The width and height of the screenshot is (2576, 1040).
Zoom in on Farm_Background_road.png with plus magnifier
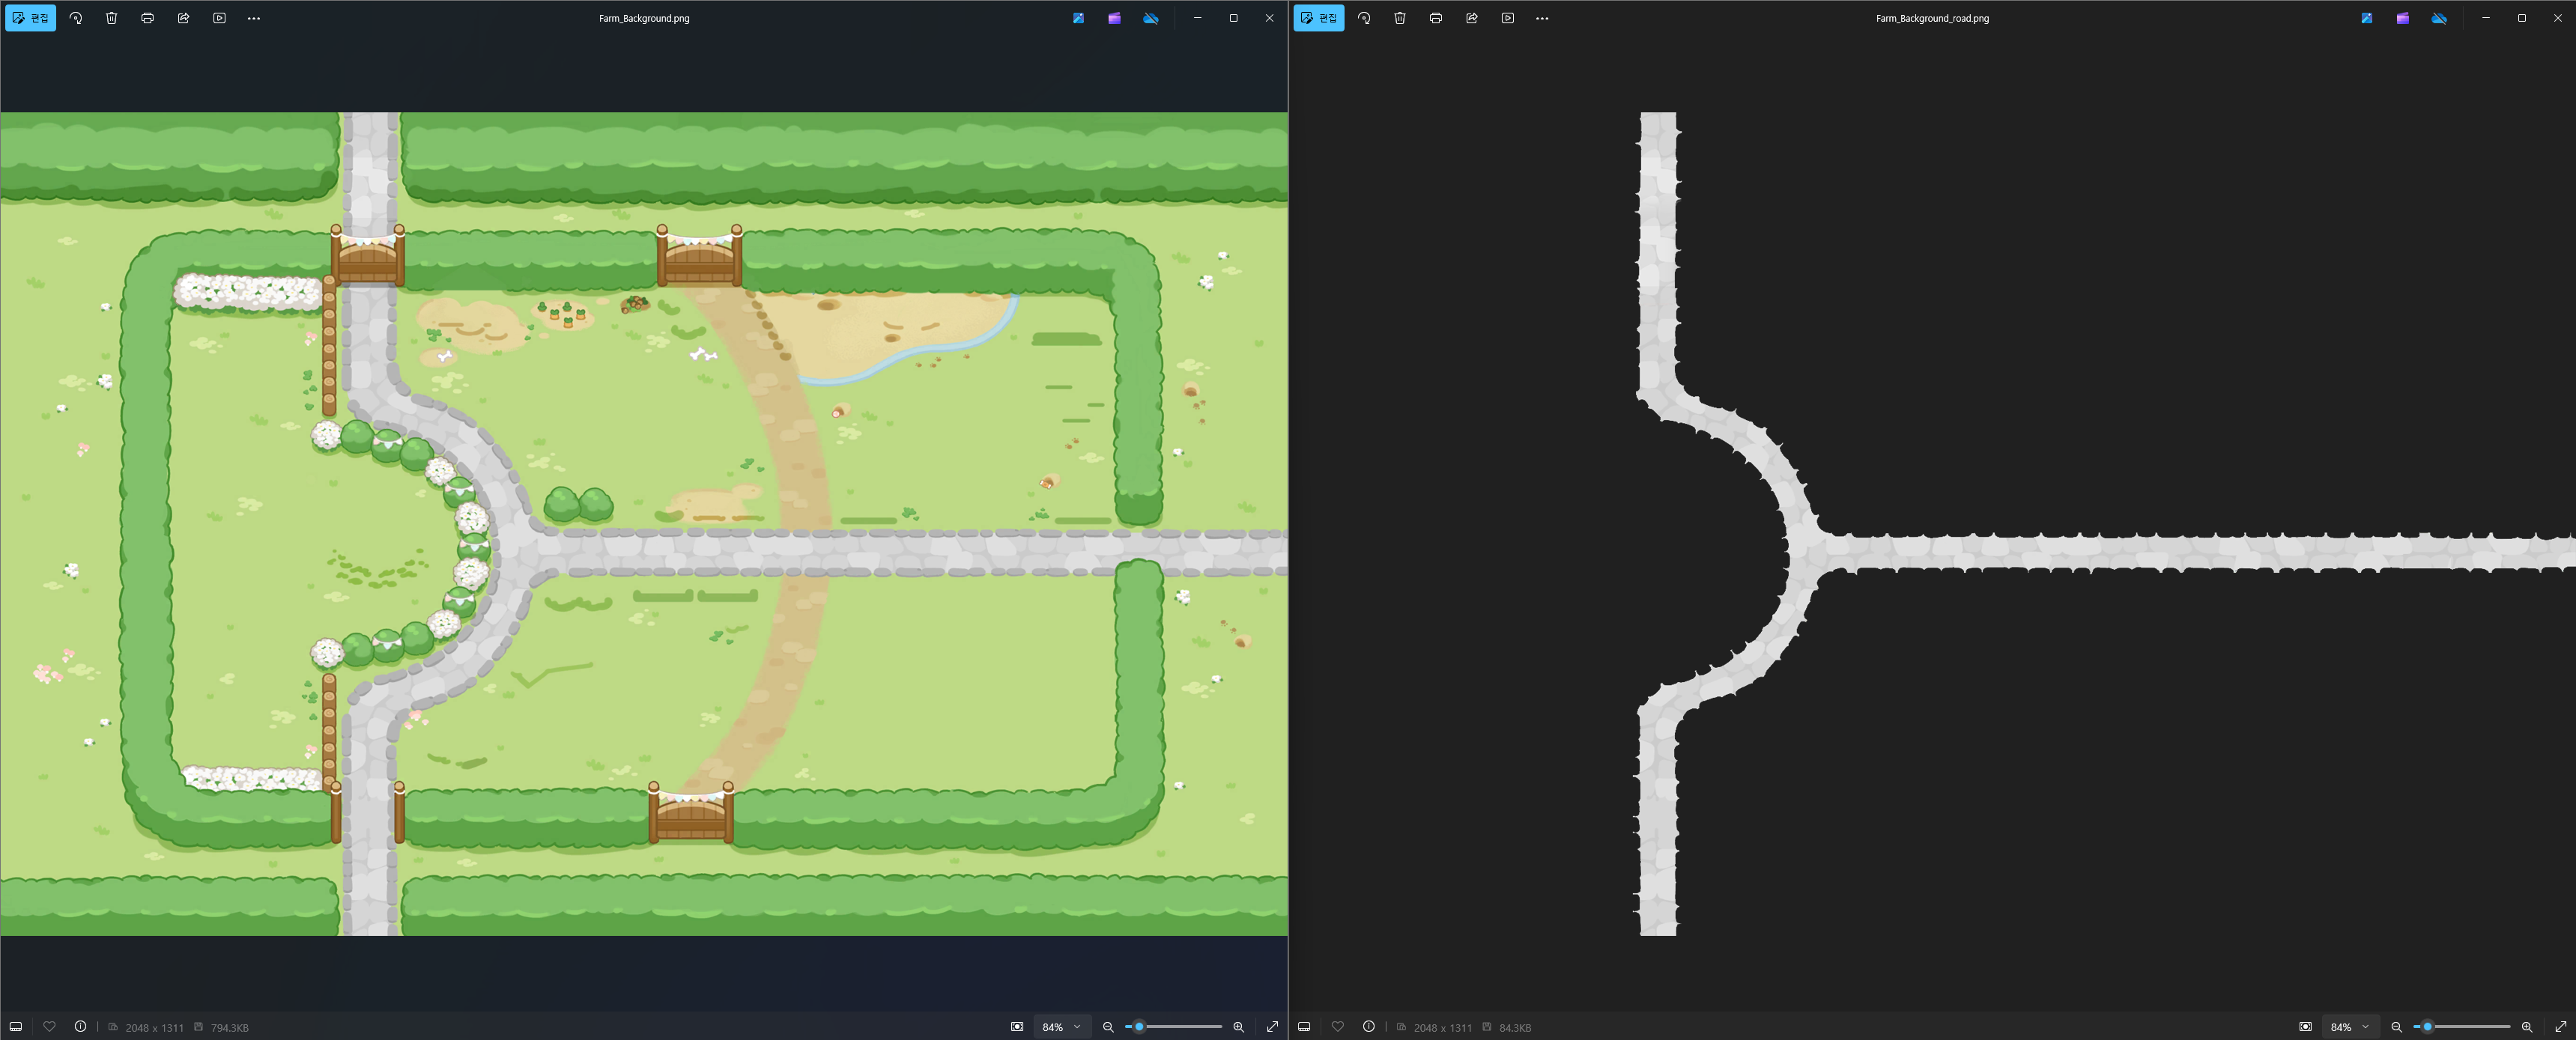pyautogui.click(x=2527, y=1027)
